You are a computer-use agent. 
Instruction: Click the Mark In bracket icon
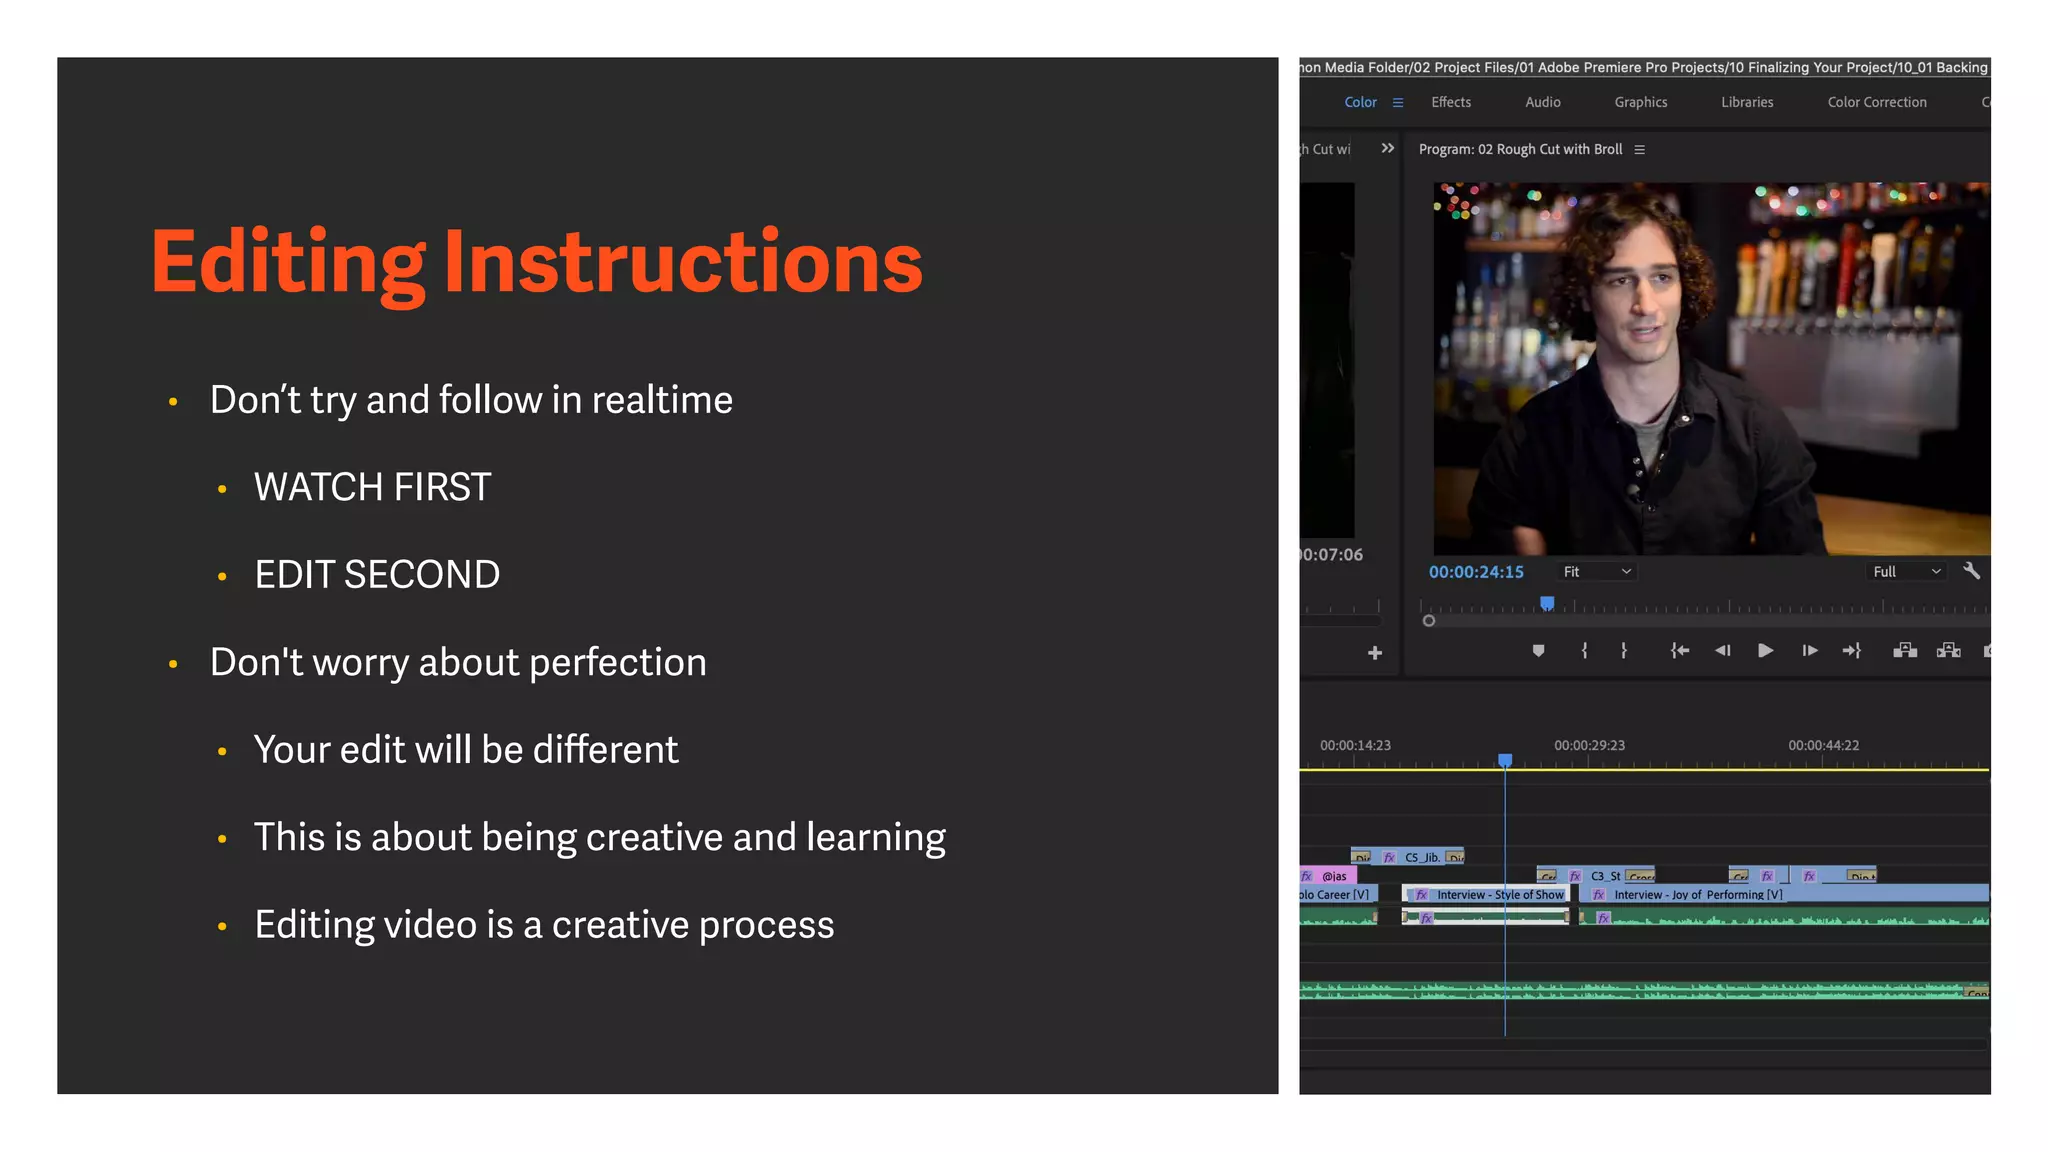(1584, 651)
